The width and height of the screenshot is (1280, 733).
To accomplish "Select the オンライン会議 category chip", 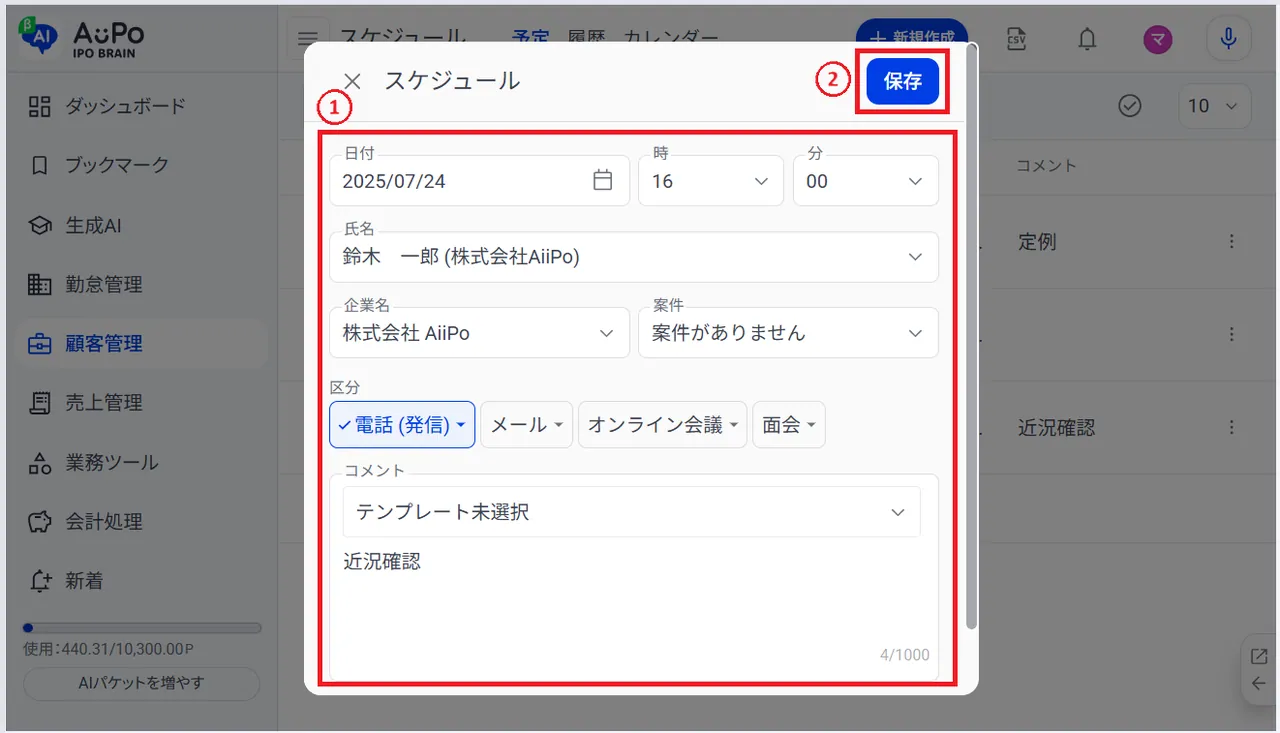I will pos(663,425).
